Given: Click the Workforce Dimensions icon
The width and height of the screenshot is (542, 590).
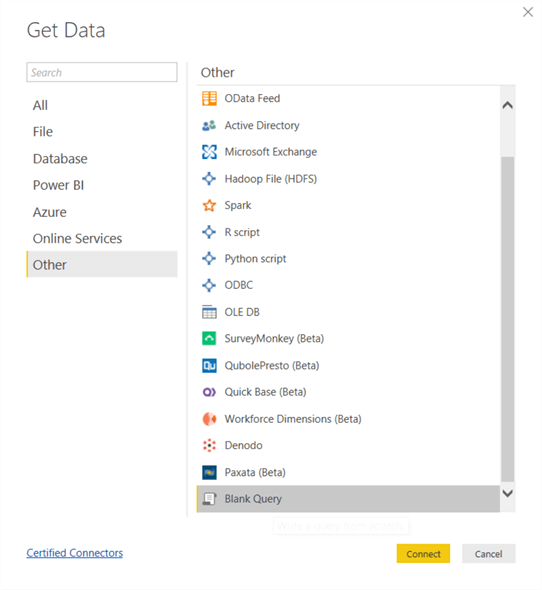Looking at the screenshot, I should [x=209, y=419].
